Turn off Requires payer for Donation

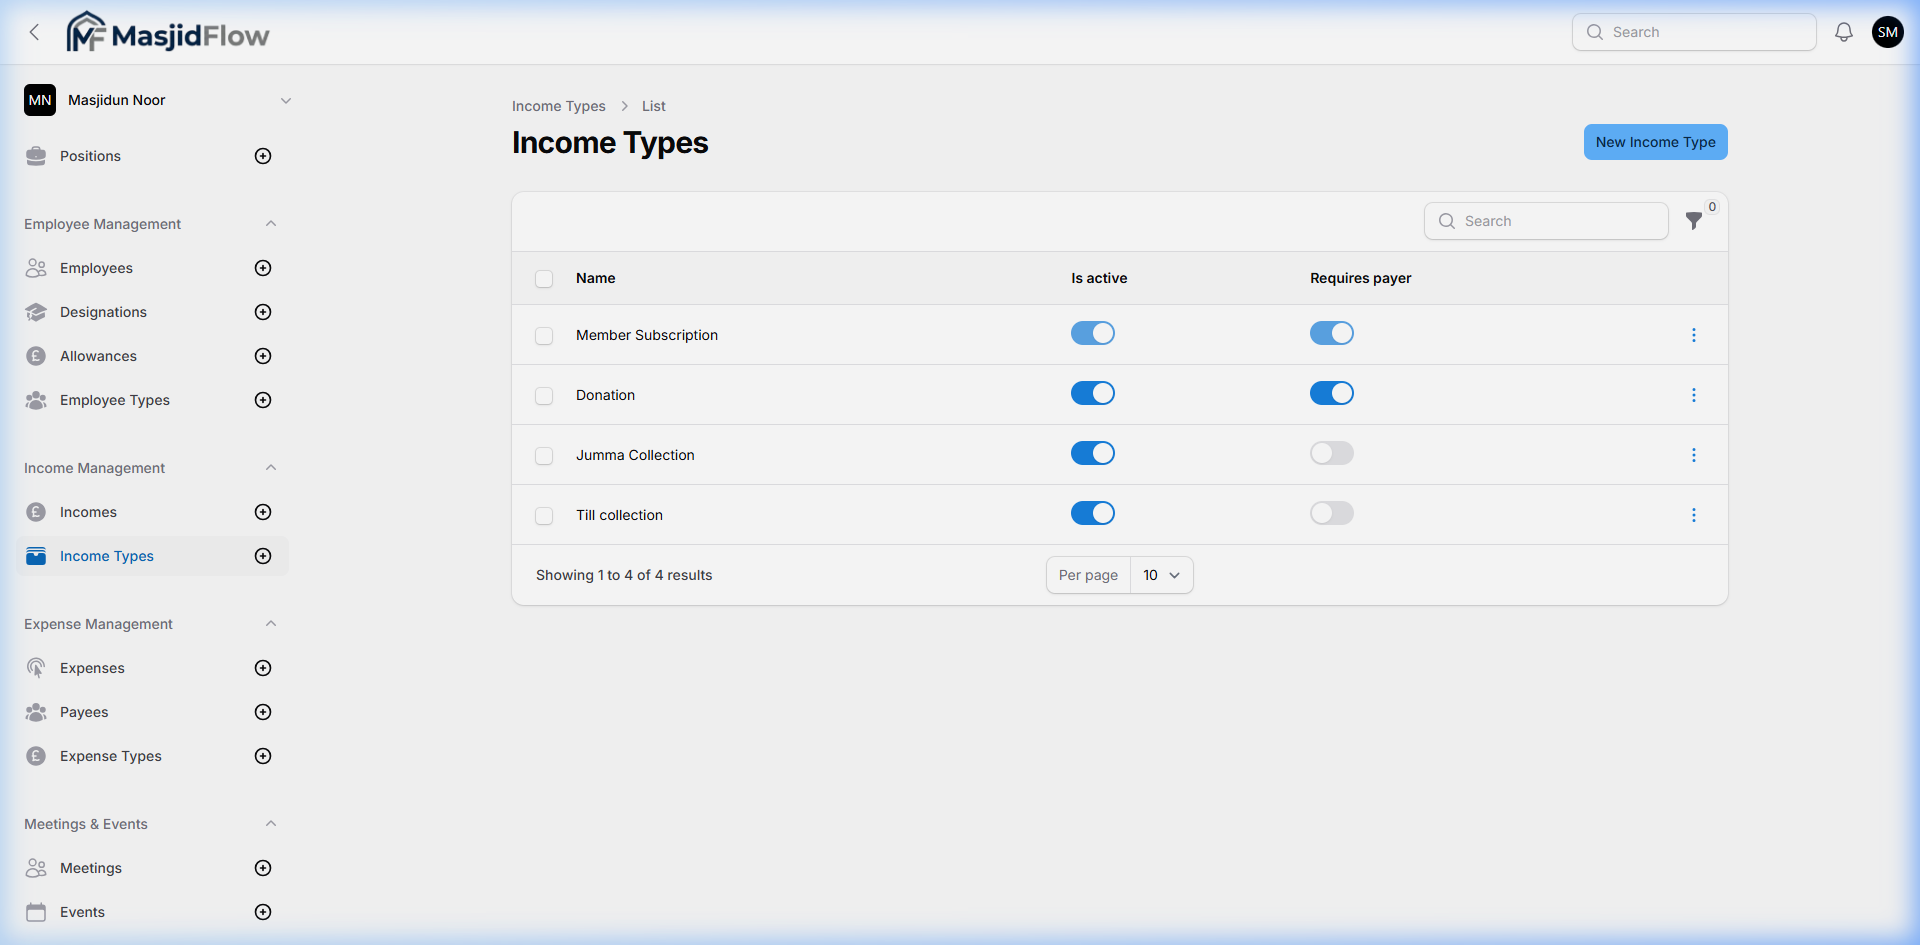coord(1331,393)
